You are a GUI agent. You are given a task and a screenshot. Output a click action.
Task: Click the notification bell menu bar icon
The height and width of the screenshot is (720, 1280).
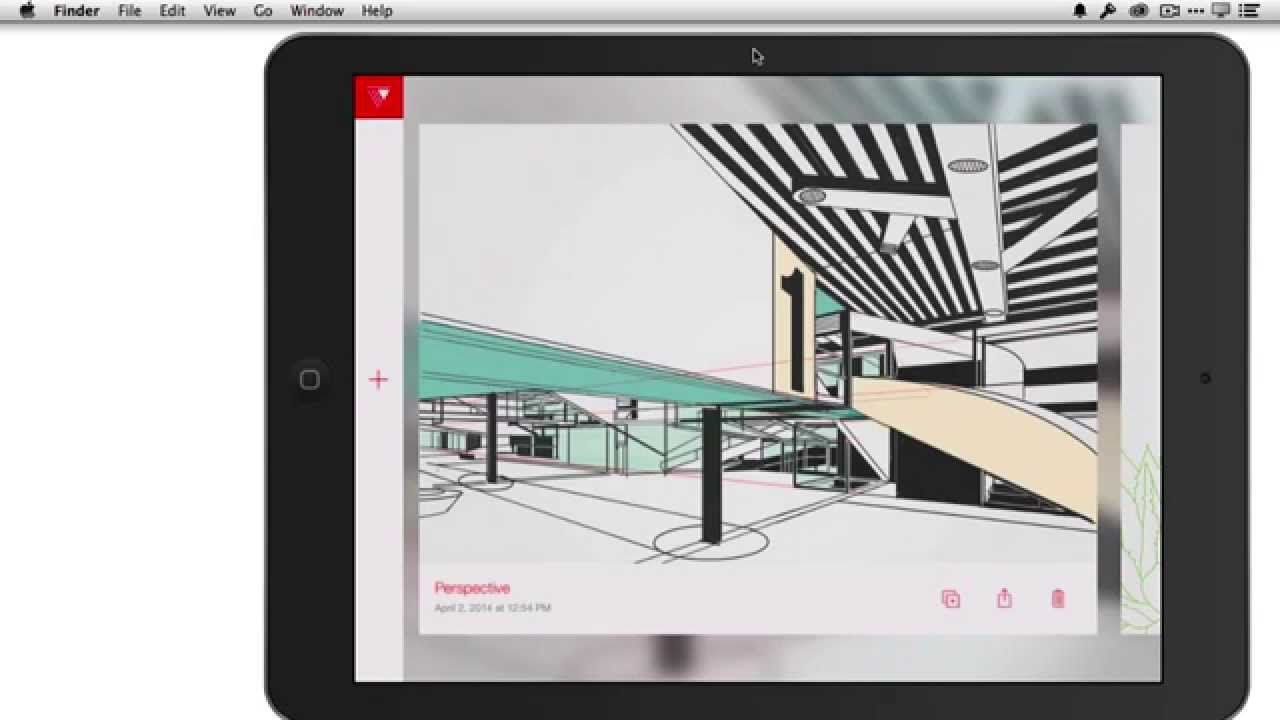click(x=1080, y=11)
